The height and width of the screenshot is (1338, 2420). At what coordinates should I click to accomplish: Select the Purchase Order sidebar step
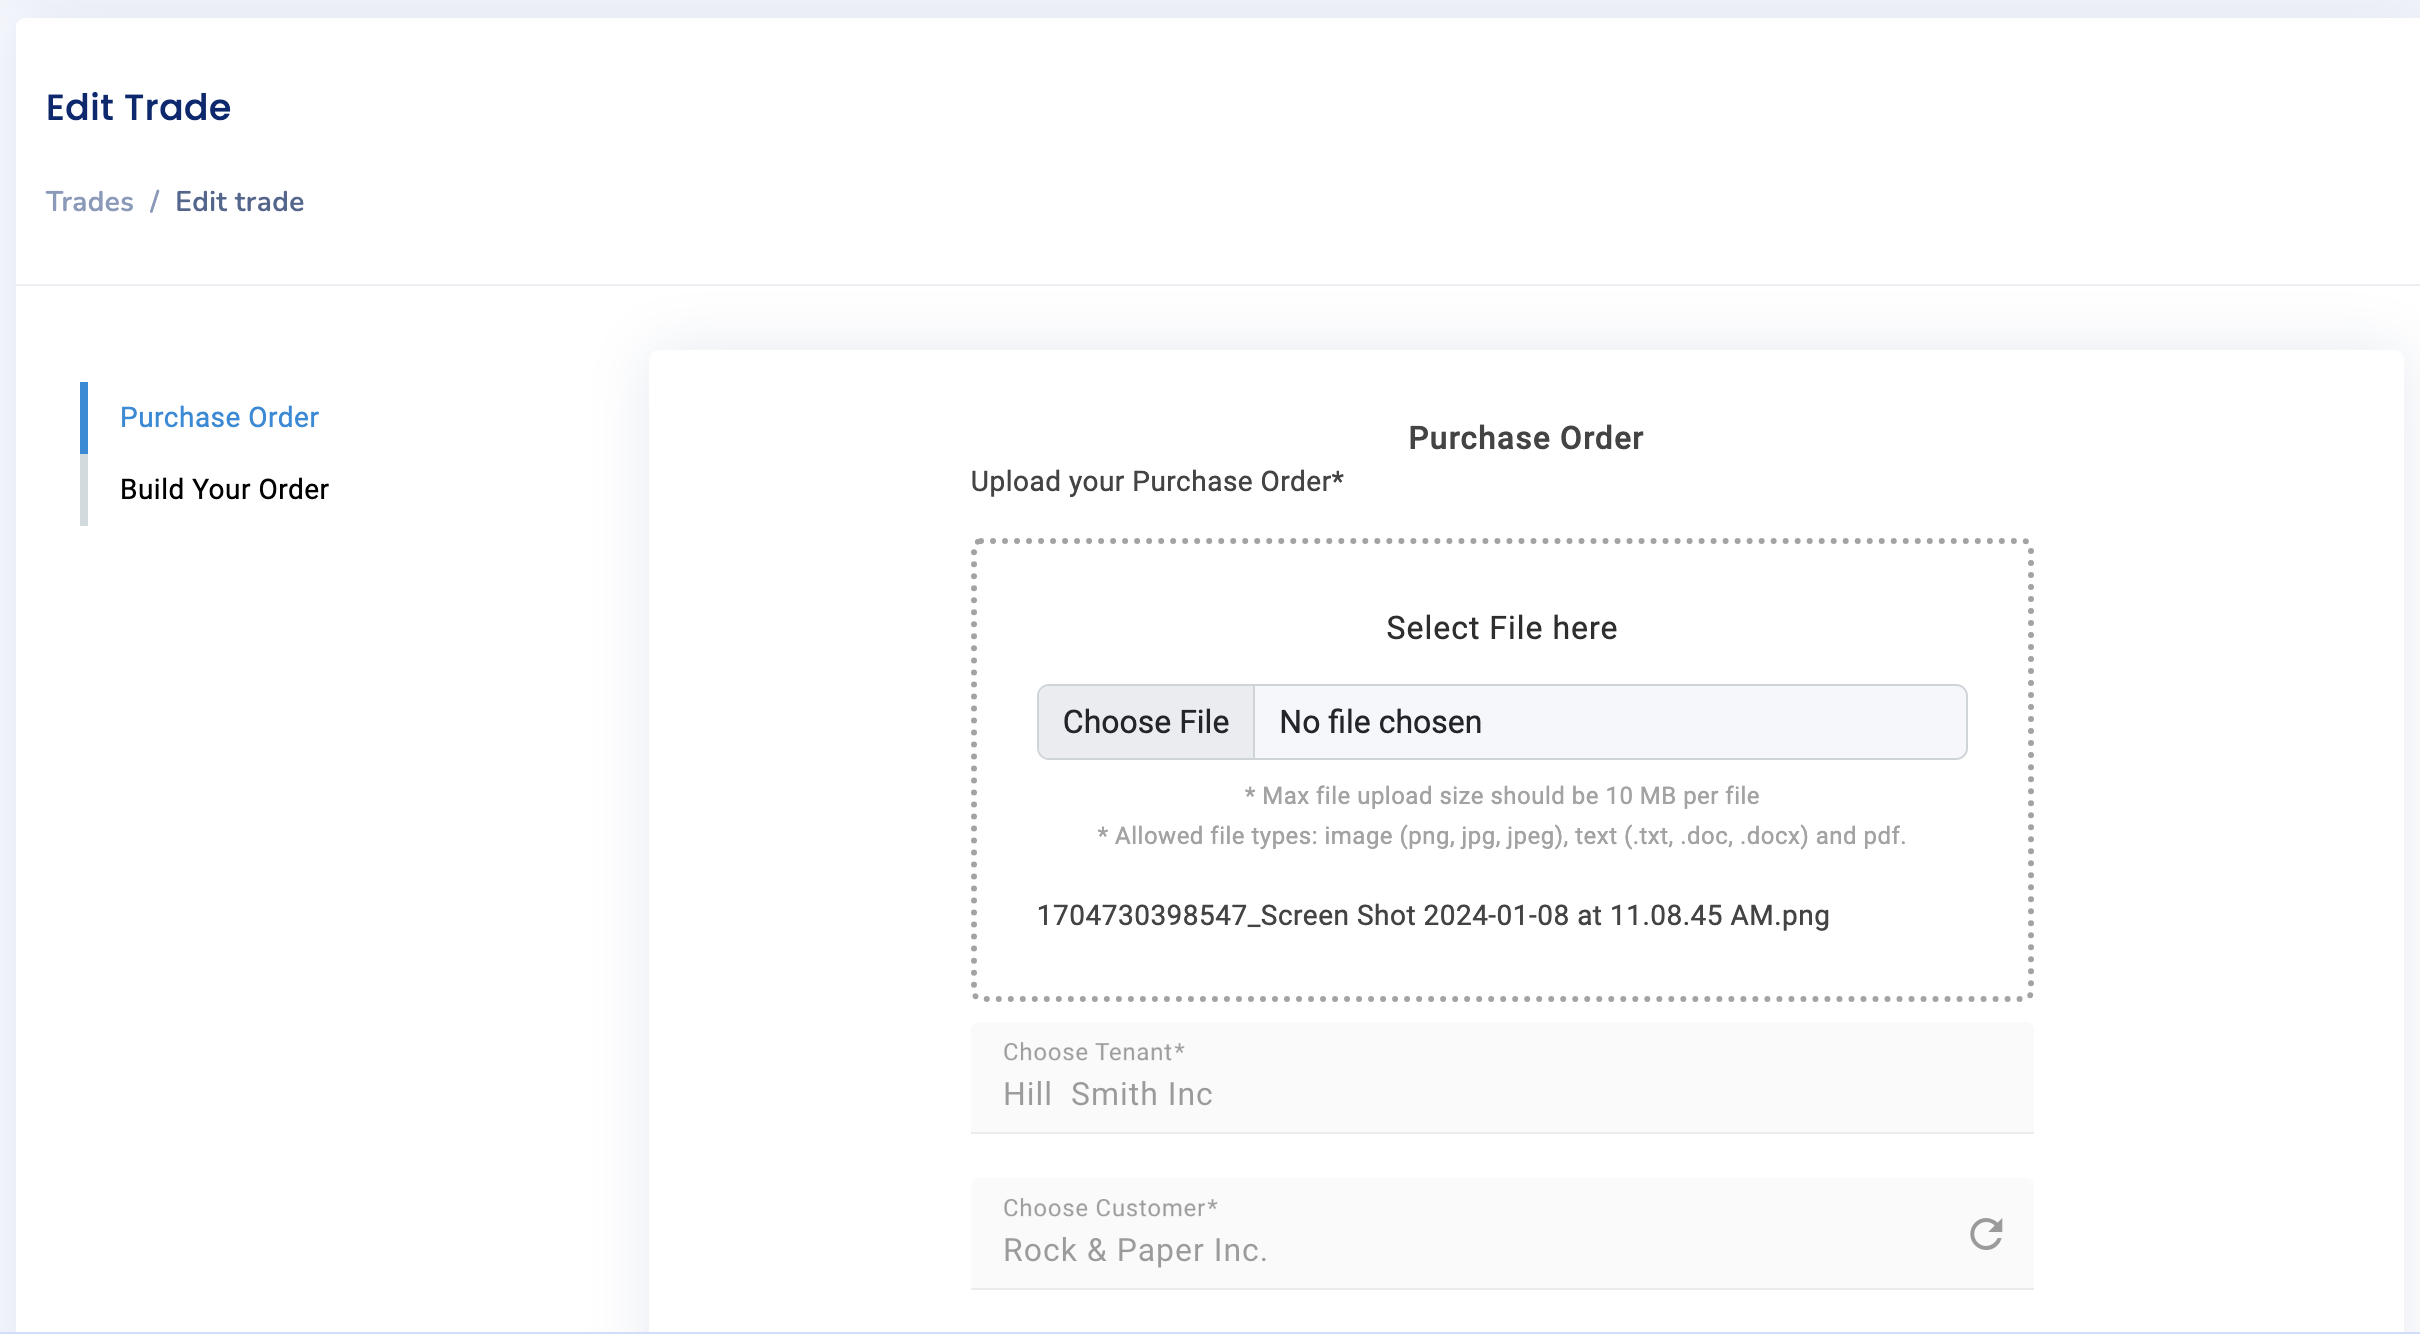click(x=219, y=417)
